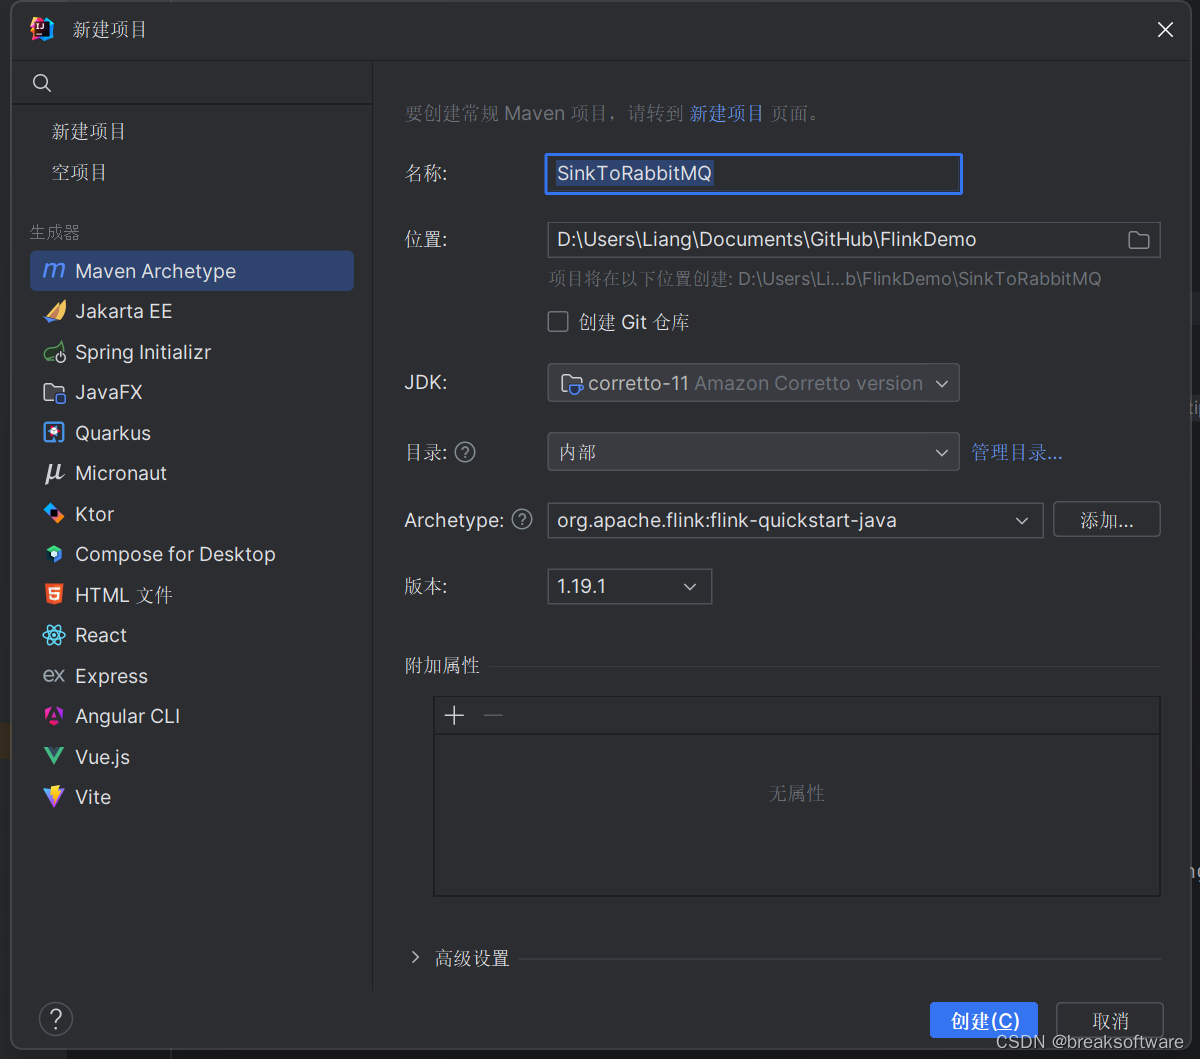Click the Archetype help question mark
Viewport: 1200px width, 1059px height.
521,519
